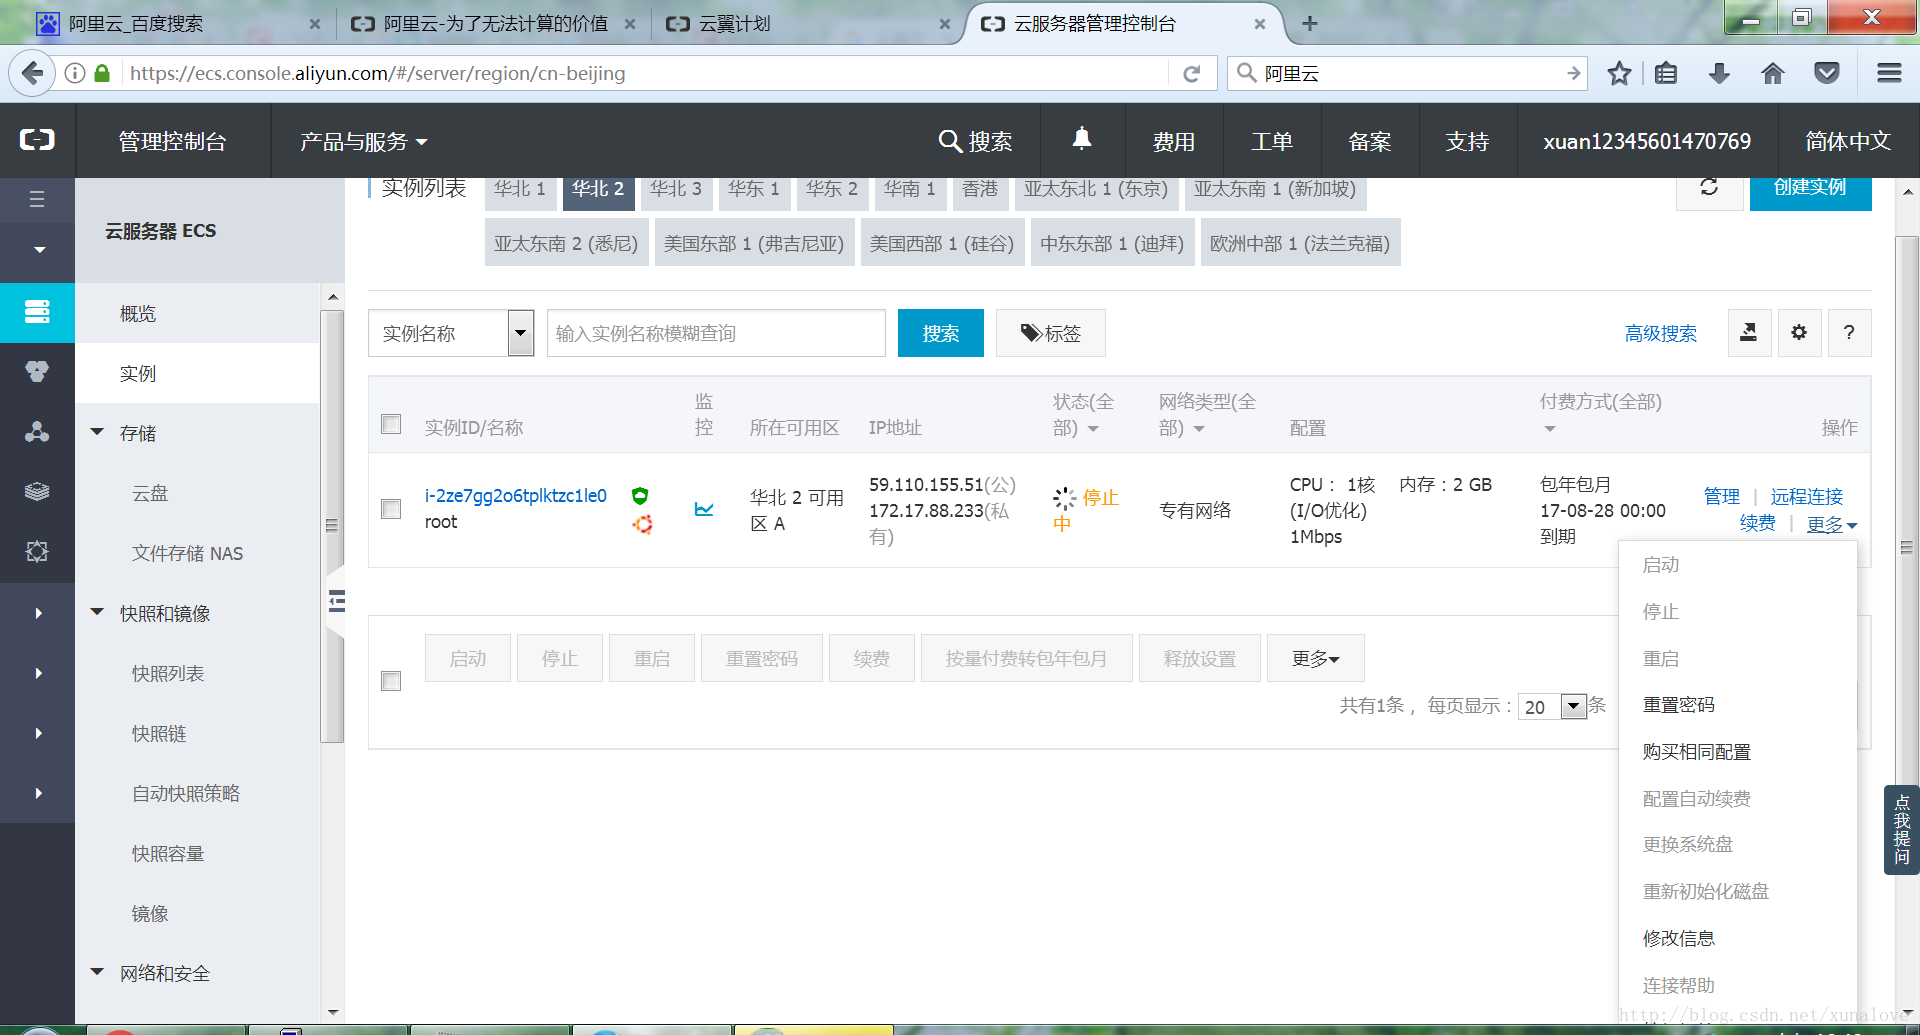The height and width of the screenshot is (1035, 1920).
Task: Open 高级搜索 link
Action: (1660, 333)
